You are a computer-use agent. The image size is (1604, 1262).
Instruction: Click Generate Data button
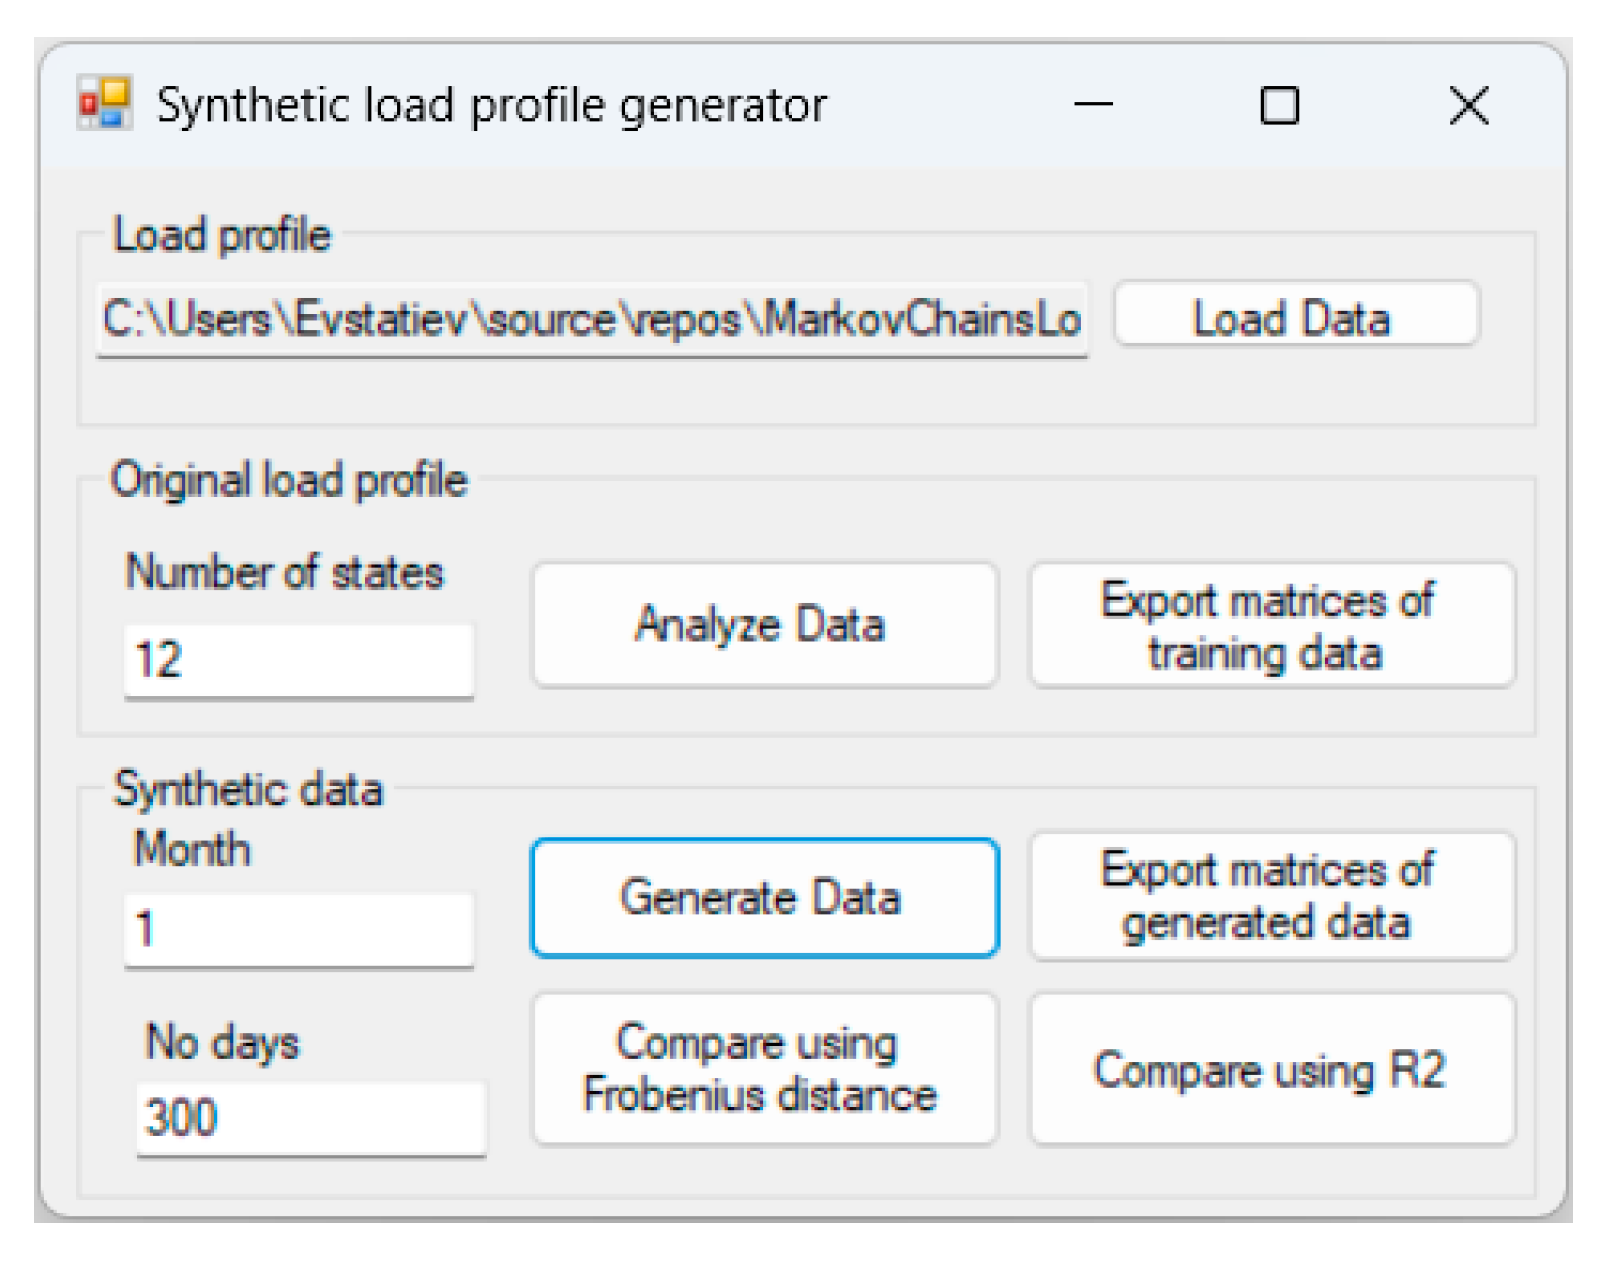click(764, 897)
